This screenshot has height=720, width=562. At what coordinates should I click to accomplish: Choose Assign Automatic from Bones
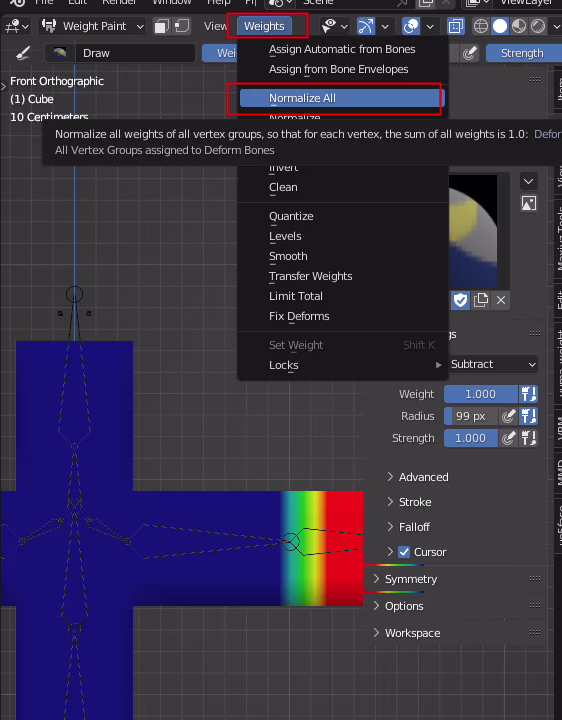pos(342,49)
